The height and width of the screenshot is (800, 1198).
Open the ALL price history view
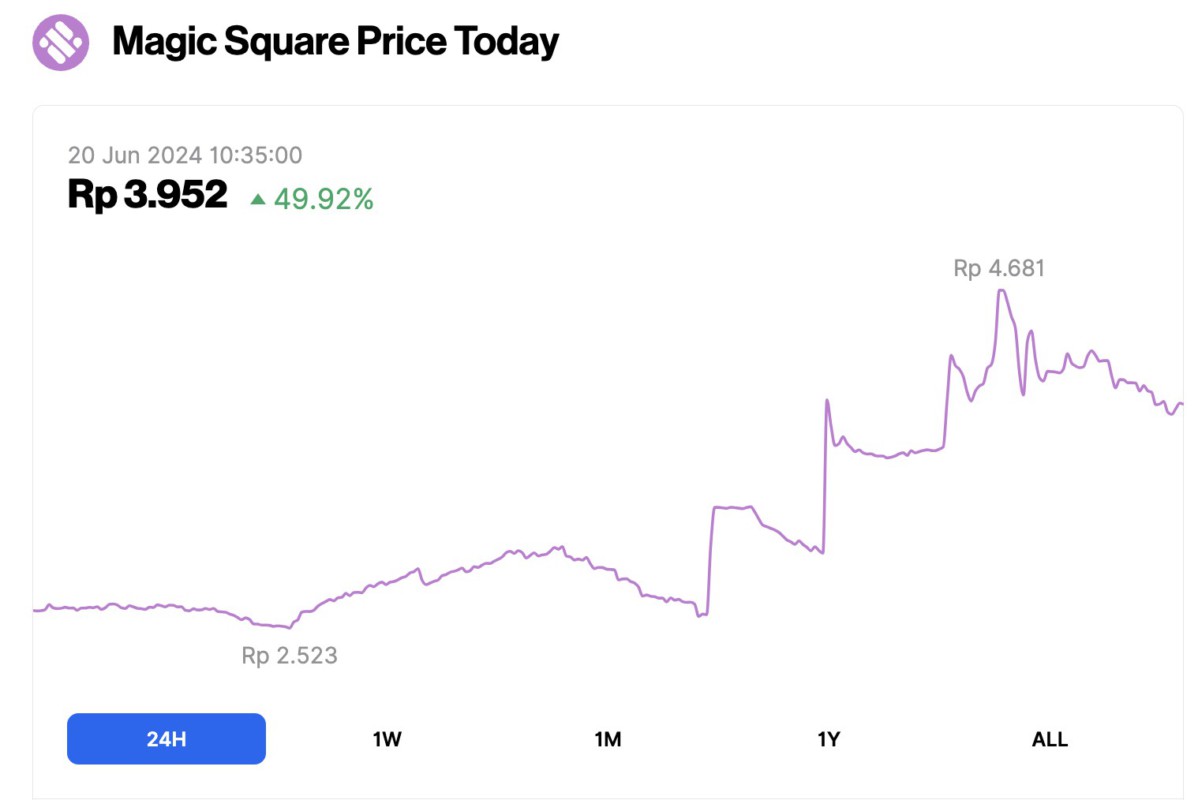tap(1048, 739)
